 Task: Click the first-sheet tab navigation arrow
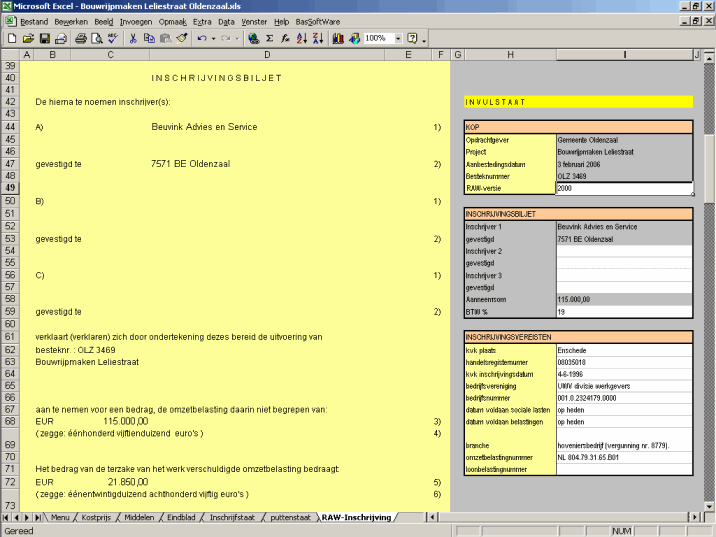(7, 517)
